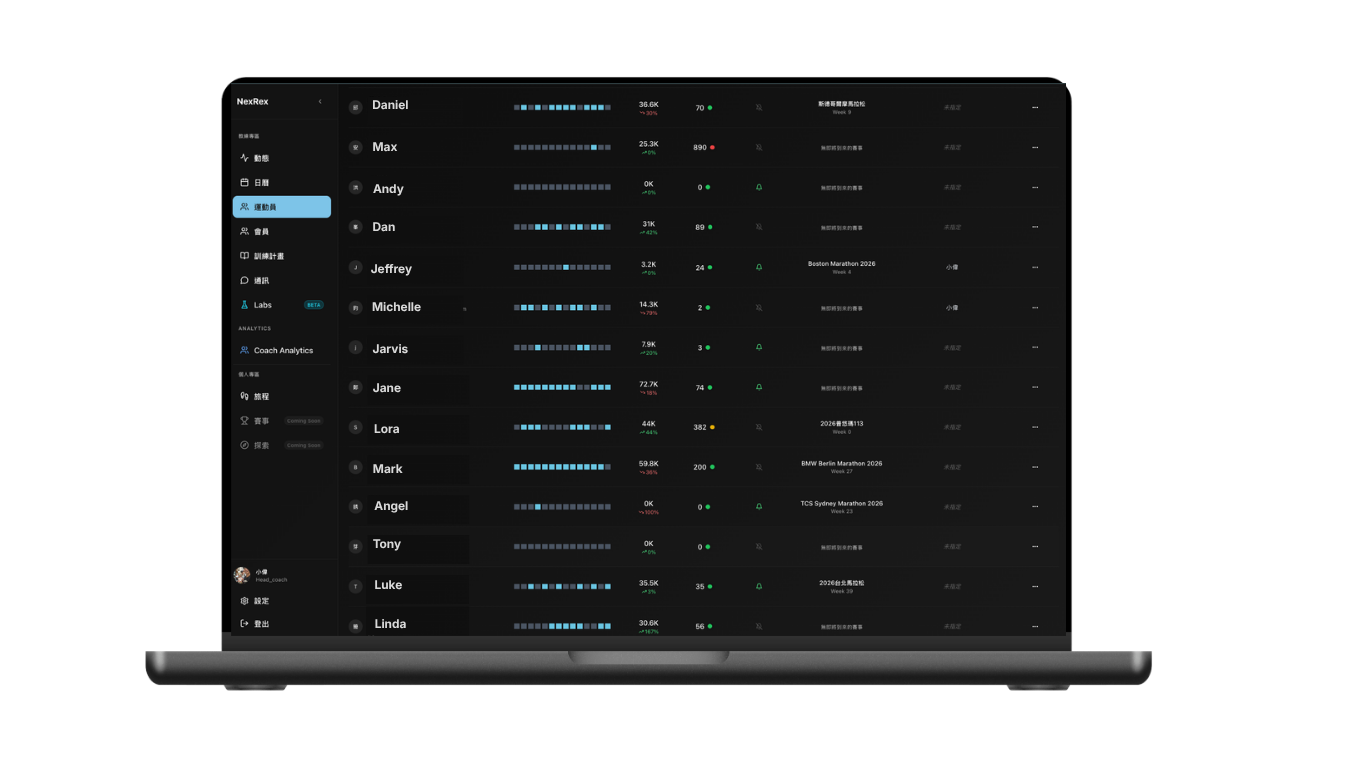Go to 訓練計畫 training plans

pos(282,256)
